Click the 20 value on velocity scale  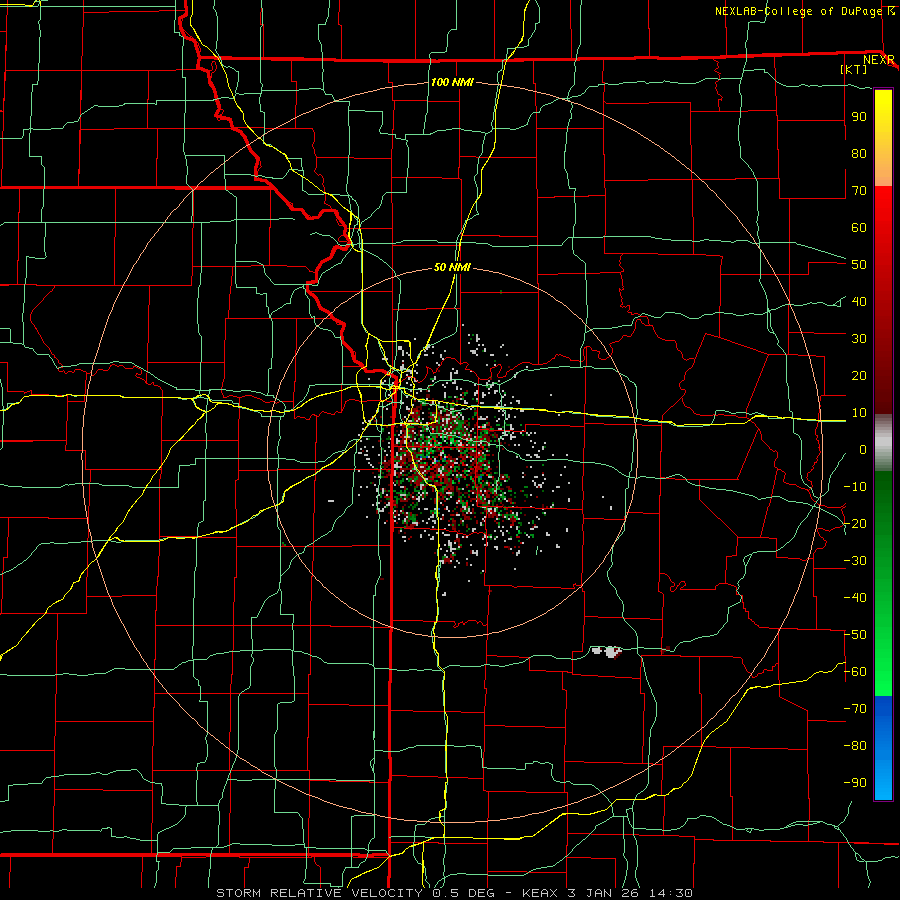coord(859,375)
